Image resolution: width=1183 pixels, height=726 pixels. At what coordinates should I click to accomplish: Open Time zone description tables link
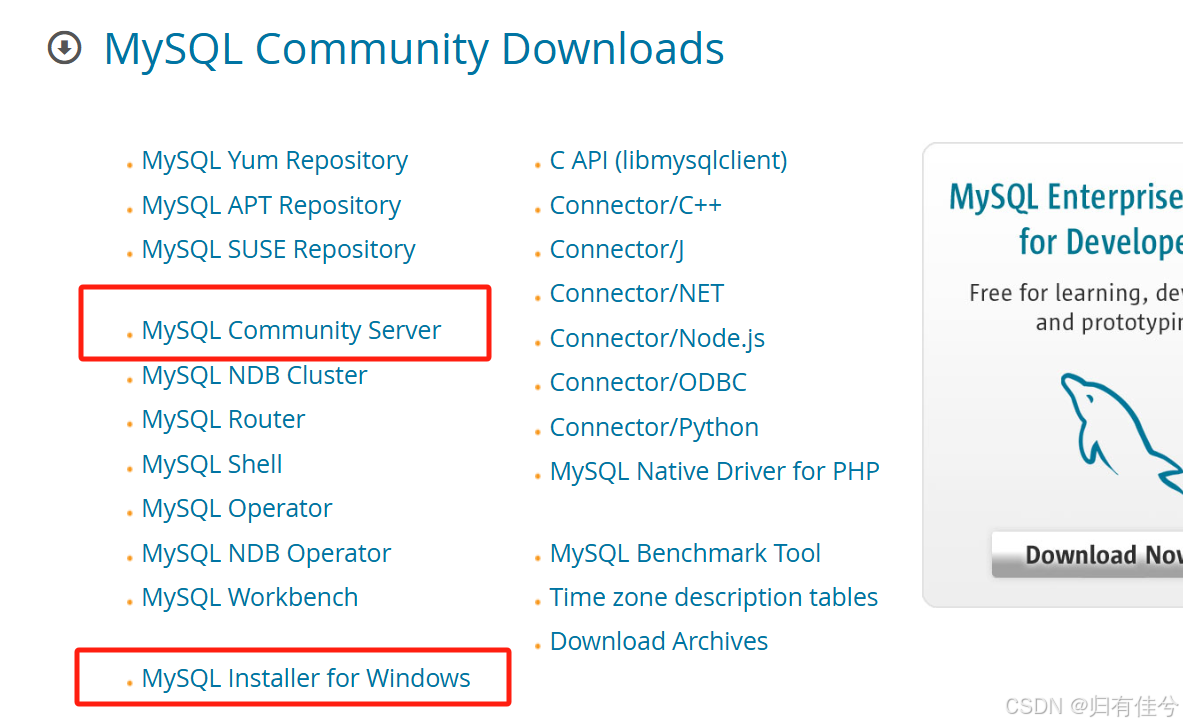[714, 598]
